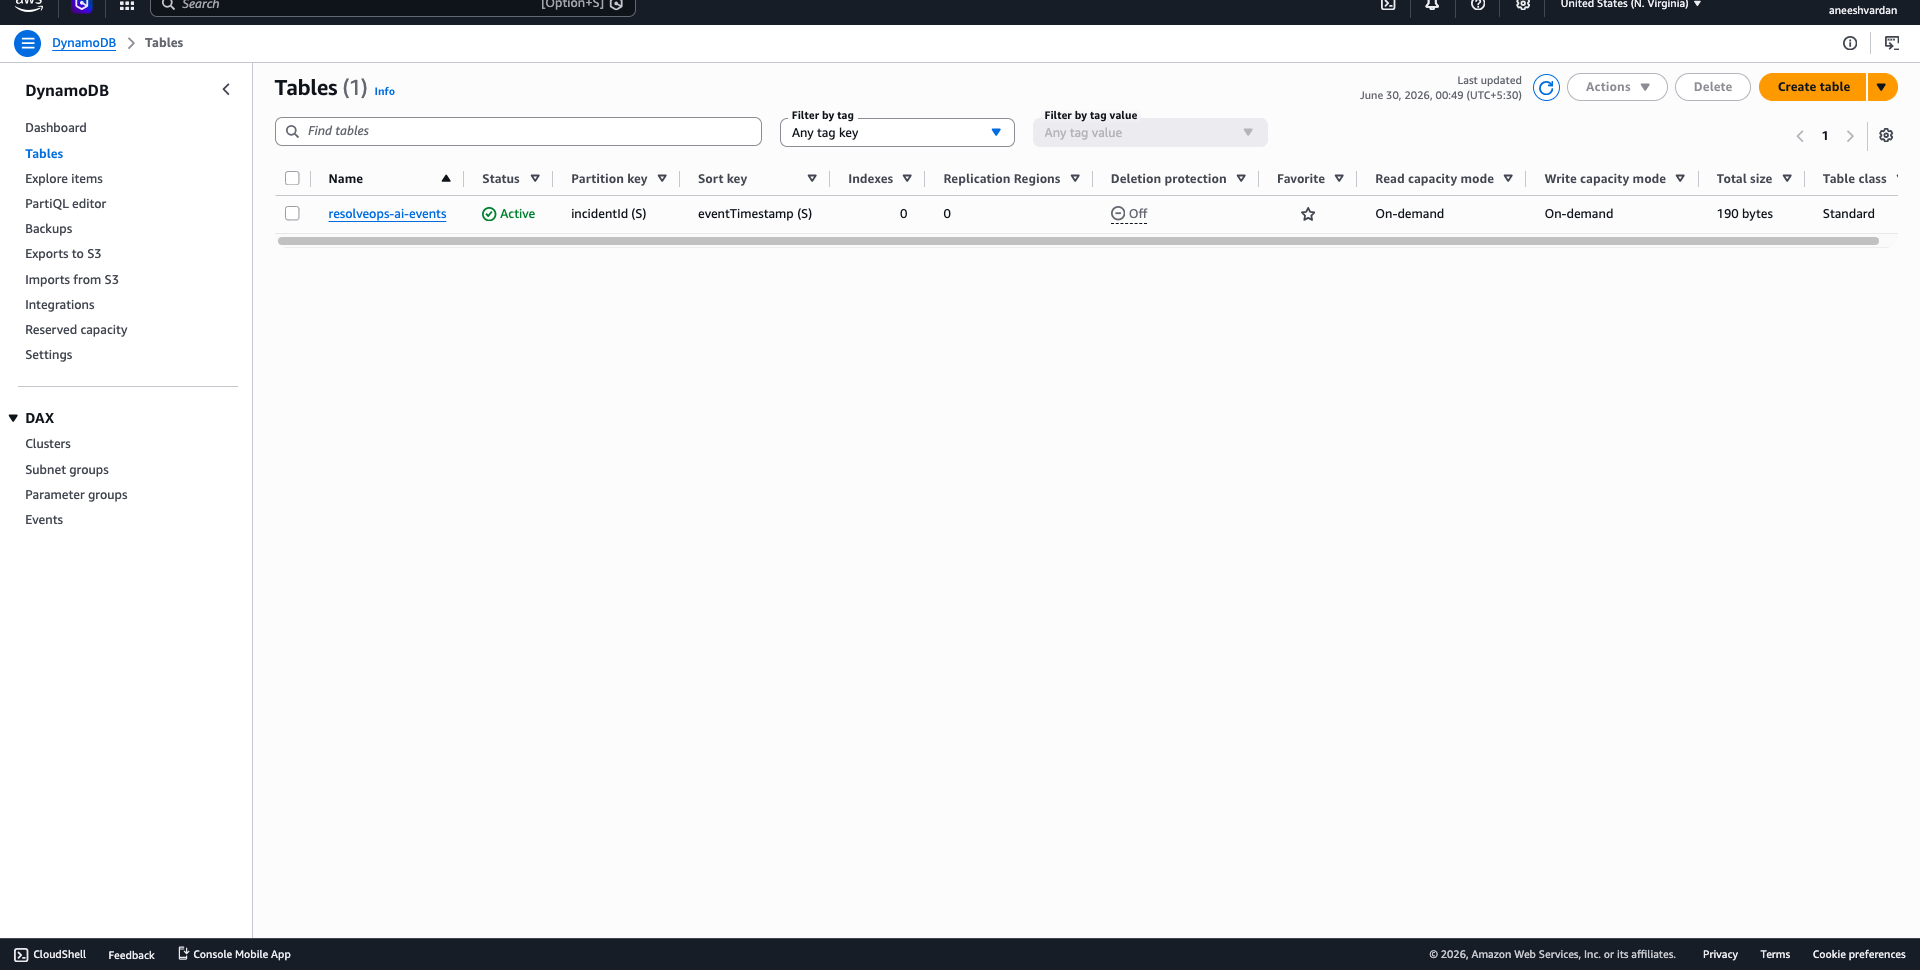
Task: Open CloudShell from the top bar icon
Action: coord(1388,5)
